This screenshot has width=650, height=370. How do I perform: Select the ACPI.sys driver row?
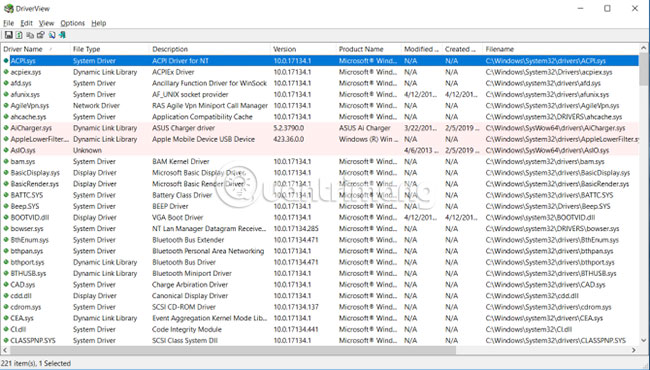320,60
